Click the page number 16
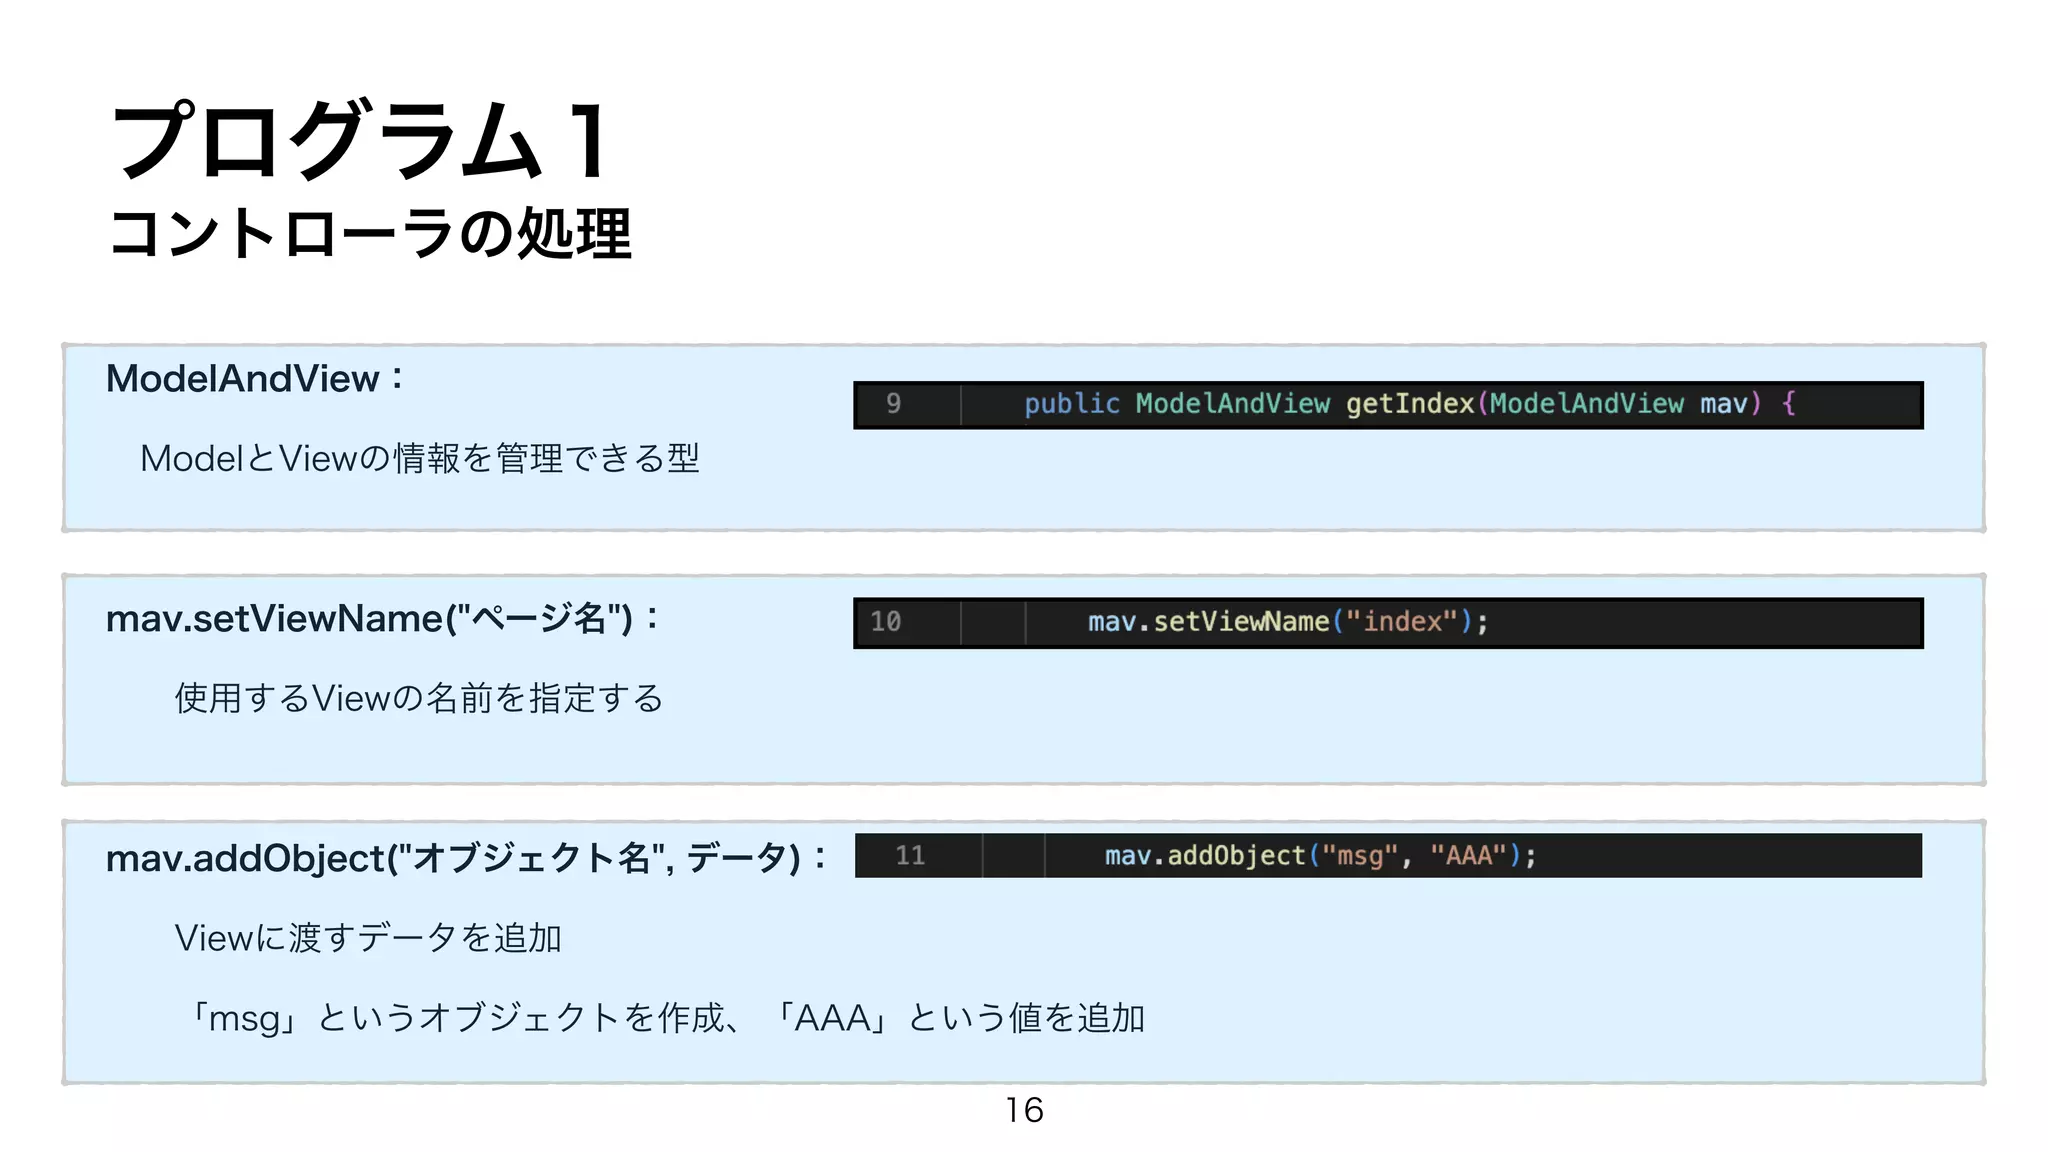 [x=1024, y=1110]
